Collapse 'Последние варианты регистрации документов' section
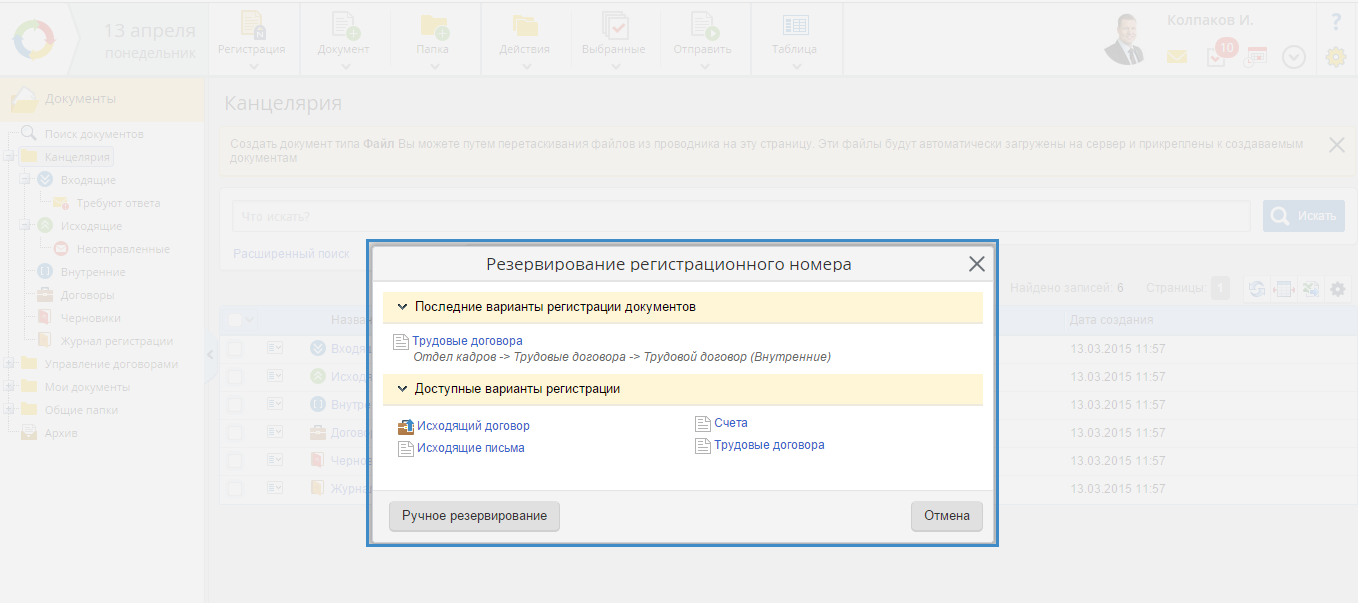The width and height of the screenshot is (1358, 603). click(x=402, y=307)
